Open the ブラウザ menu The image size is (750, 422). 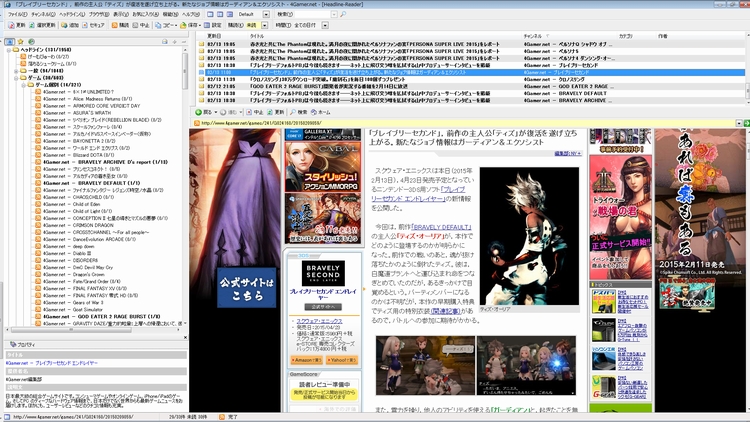(x=99, y=14)
